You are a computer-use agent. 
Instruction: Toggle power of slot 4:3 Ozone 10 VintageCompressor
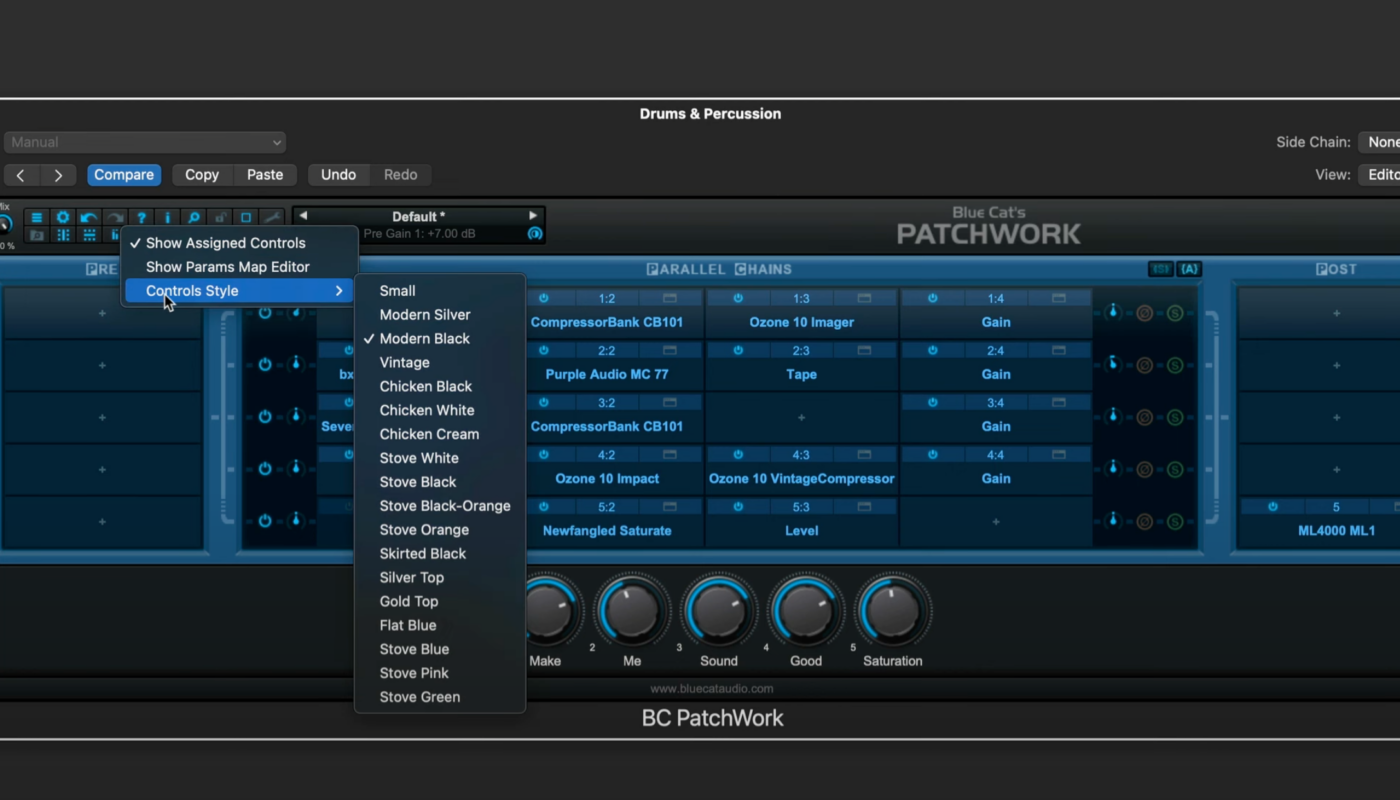[x=738, y=454]
